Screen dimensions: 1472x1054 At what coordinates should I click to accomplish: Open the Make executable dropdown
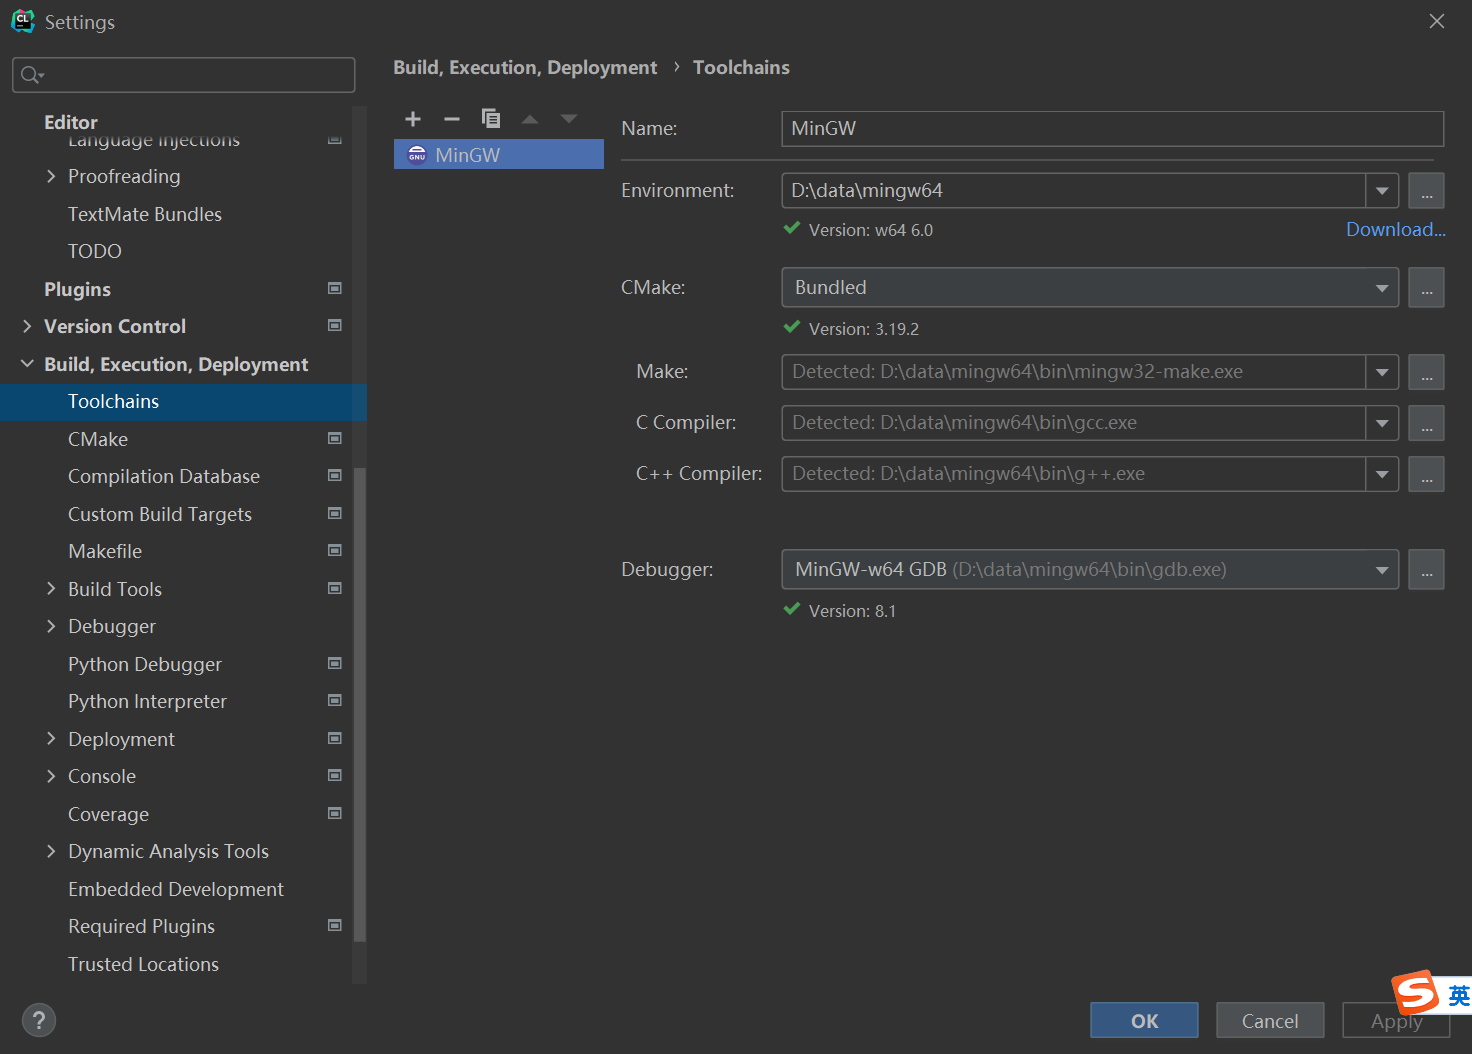click(x=1382, y=372)
